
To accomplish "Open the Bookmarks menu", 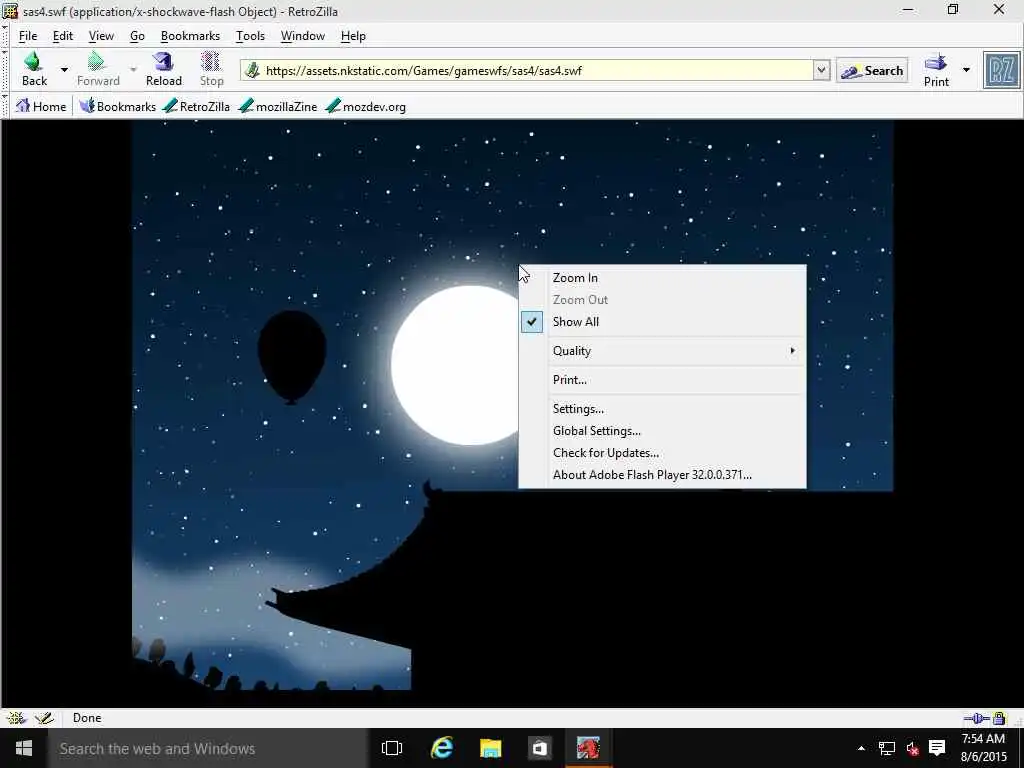I will [190, 36].
